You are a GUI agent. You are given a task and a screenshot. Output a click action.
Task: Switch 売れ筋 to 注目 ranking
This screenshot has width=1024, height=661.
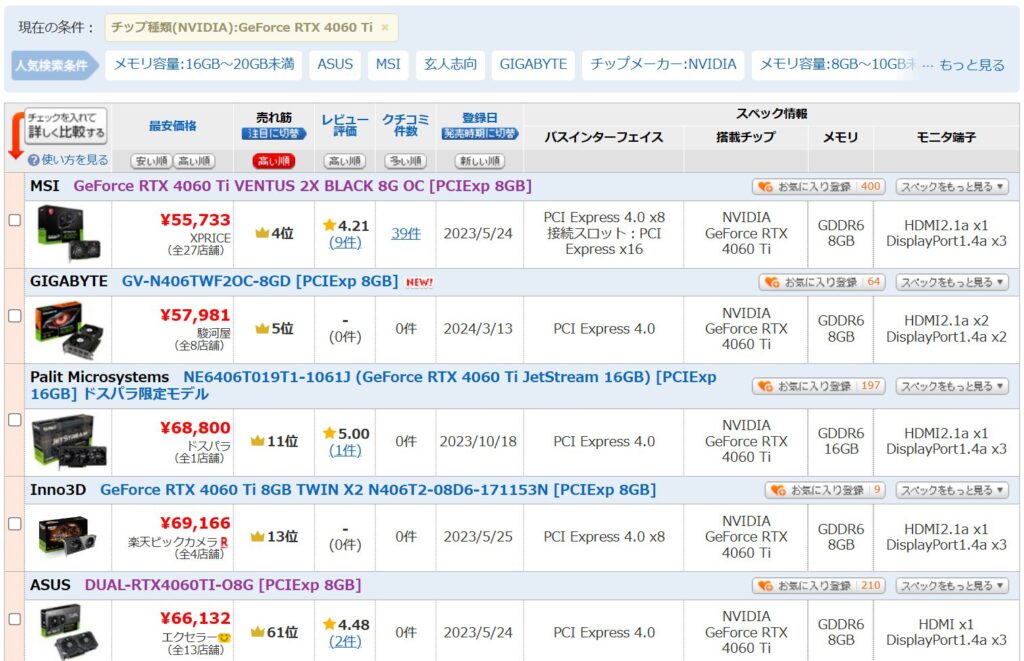point(274,134)
